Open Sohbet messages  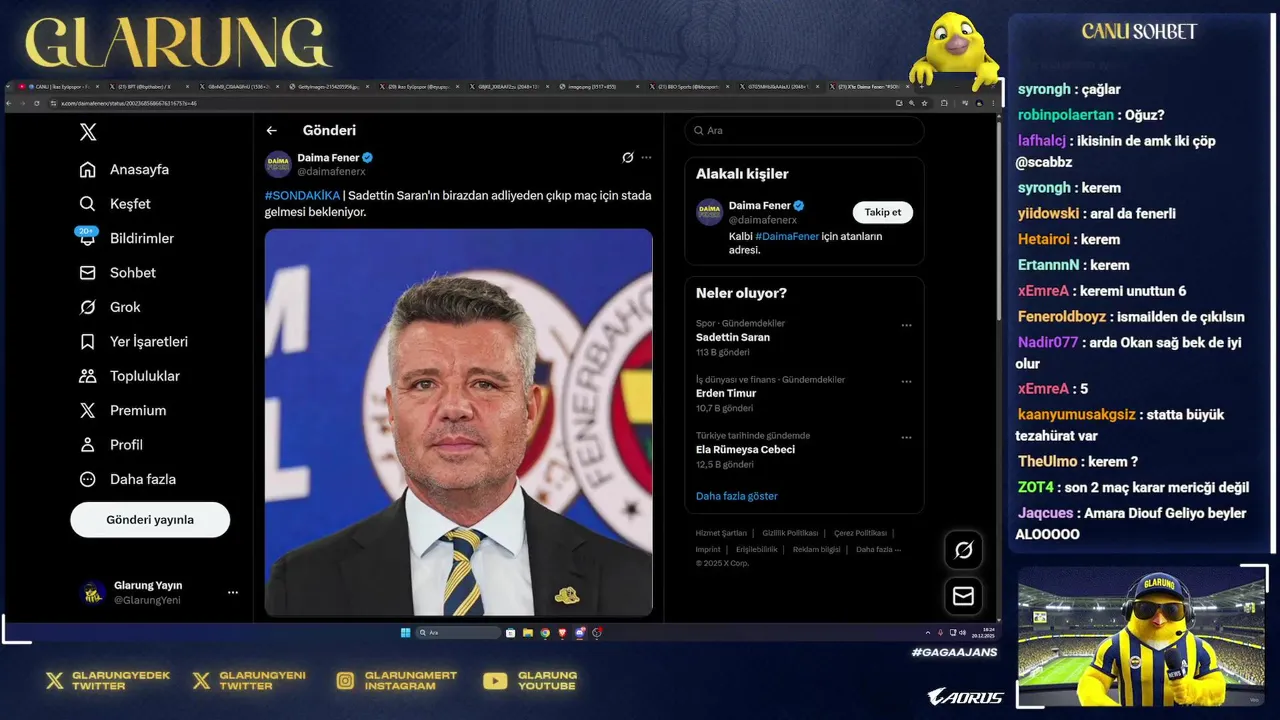pos(118,272)
